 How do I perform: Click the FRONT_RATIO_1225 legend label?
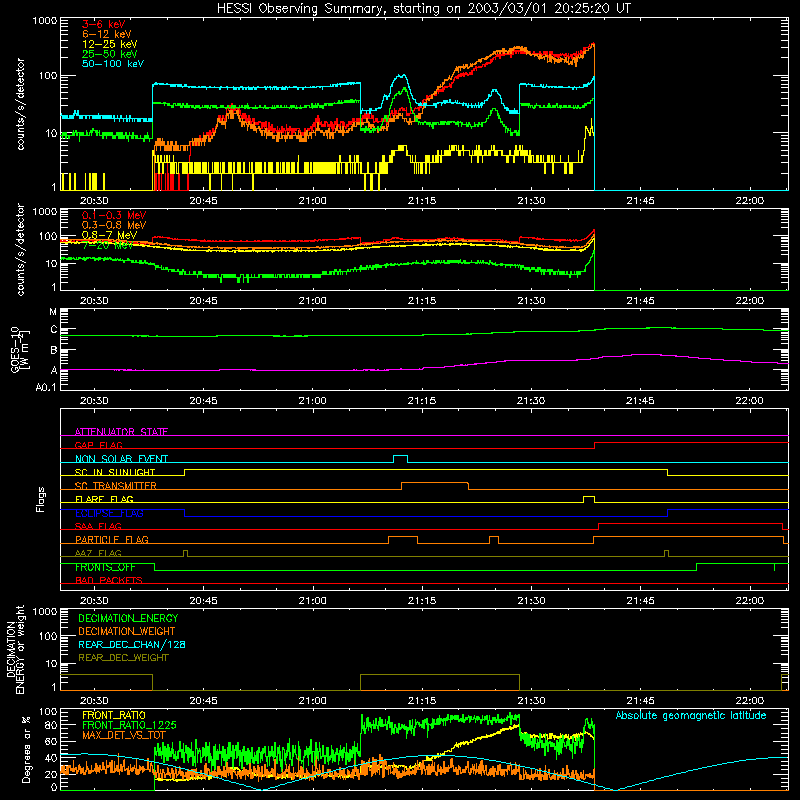pyautogui.click(x=129, y=725)
